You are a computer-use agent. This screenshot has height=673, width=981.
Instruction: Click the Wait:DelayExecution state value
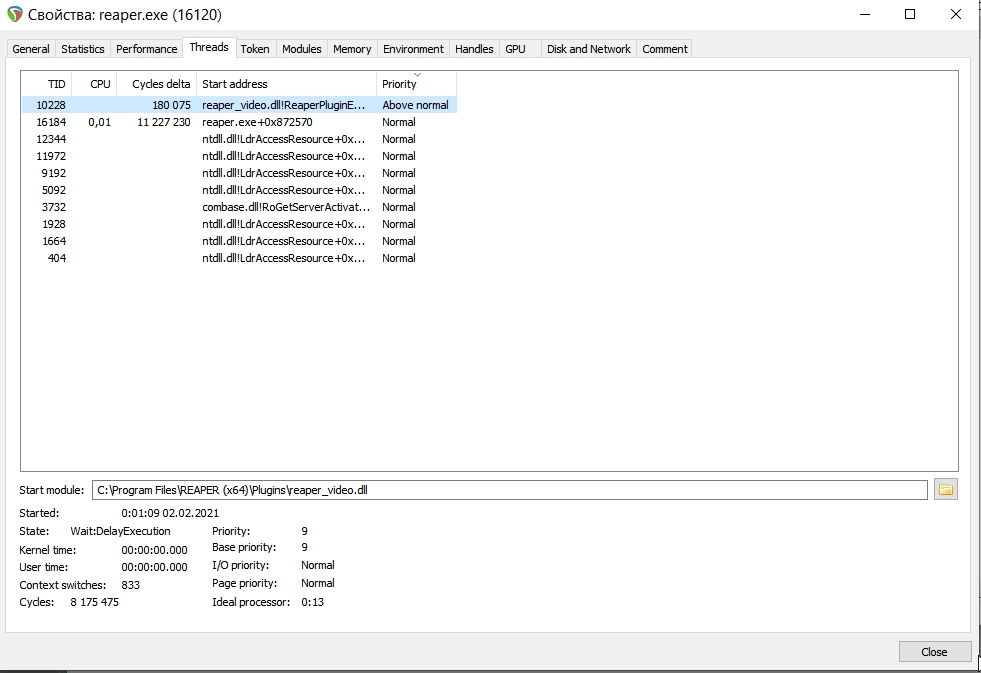coord(120,531)
